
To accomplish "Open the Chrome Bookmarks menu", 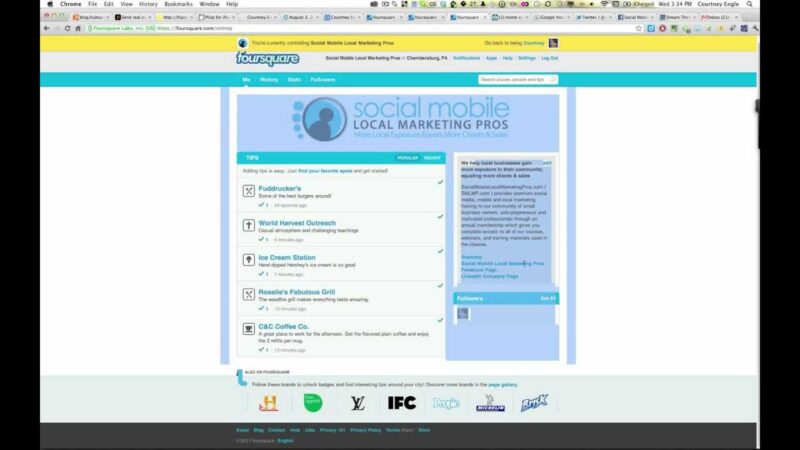I will (x=179, y=4).
